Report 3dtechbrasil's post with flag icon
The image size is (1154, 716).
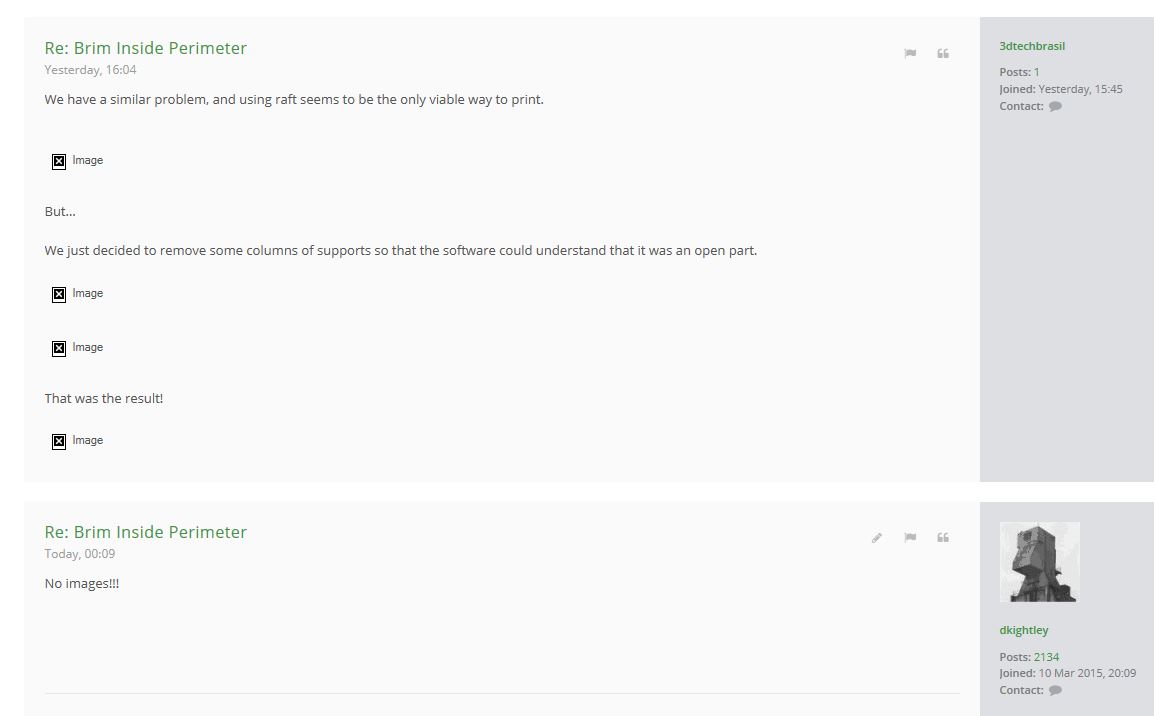coord(910,54)
